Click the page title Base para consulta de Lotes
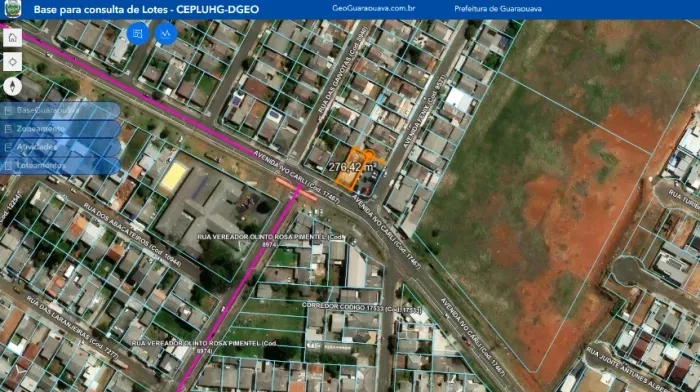 pyautogui.click(x=146, y=9)
